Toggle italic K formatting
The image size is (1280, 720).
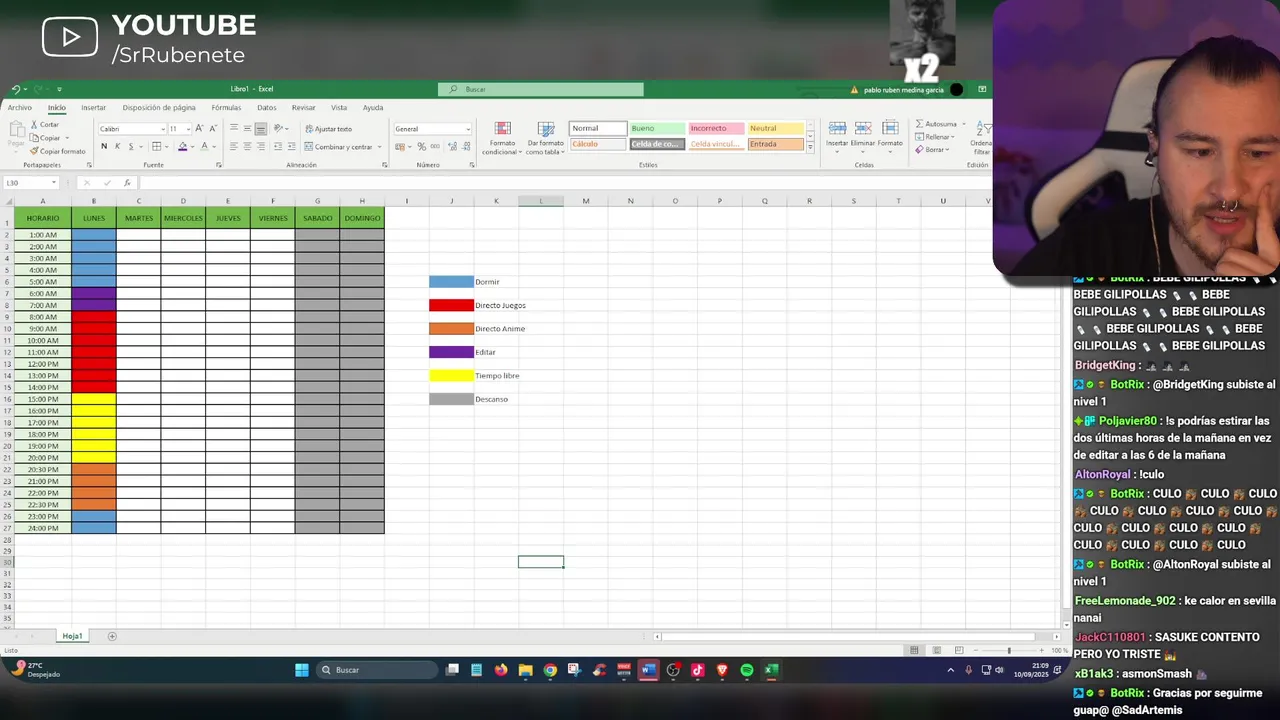(117, 147)
